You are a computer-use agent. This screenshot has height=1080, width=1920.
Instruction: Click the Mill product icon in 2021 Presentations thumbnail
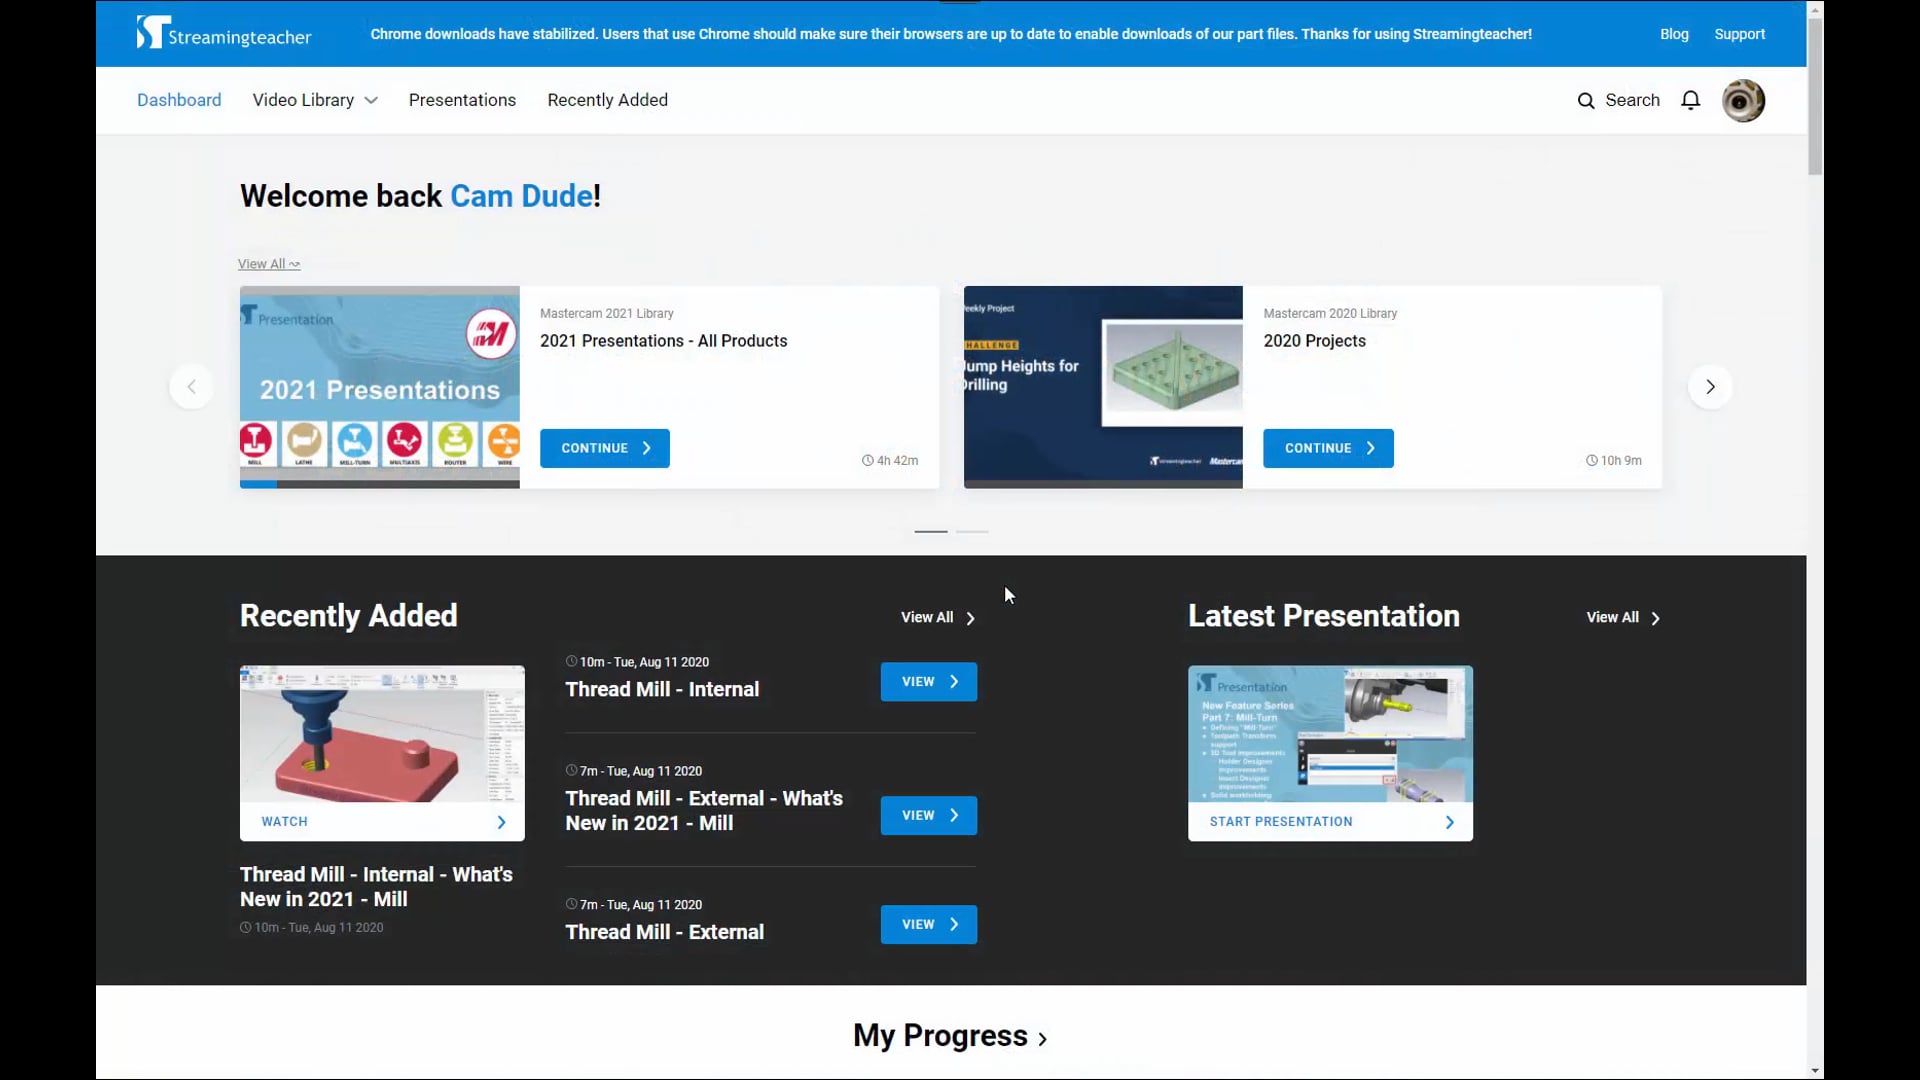pyautogui.click(x=255, y=443)
